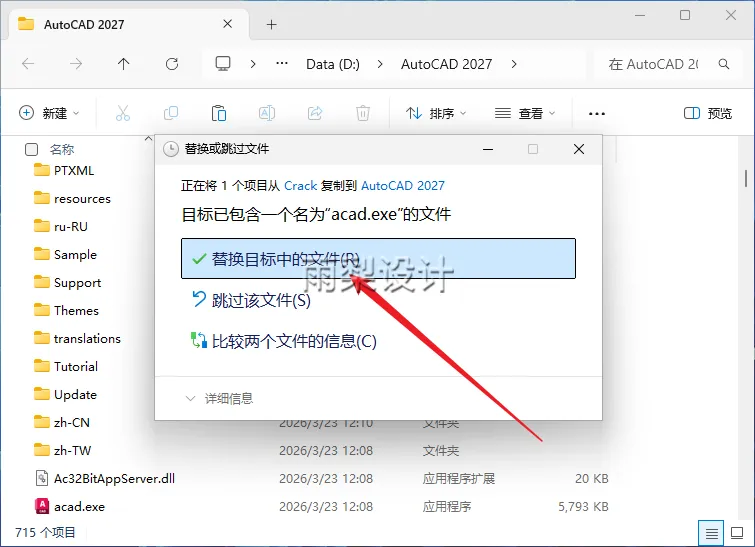Choose Compare info for both files
Viewport: 755px width, 547px height.
[x=284, y=341]
